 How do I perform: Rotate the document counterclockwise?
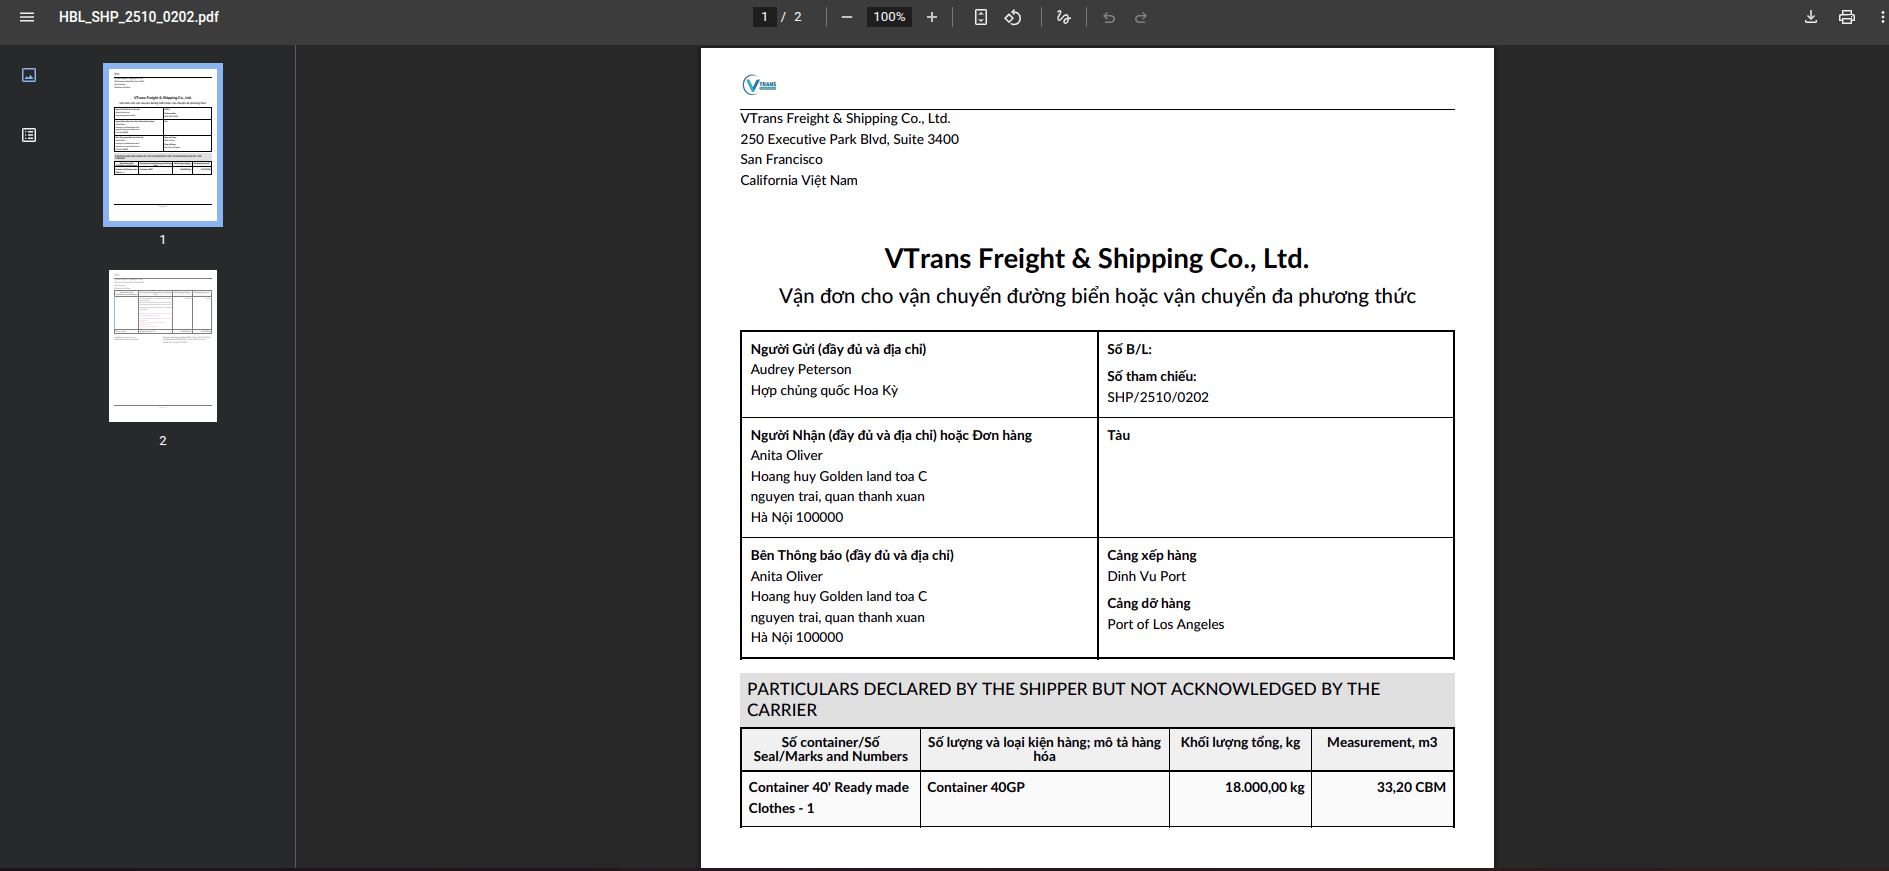[1013, 17]
